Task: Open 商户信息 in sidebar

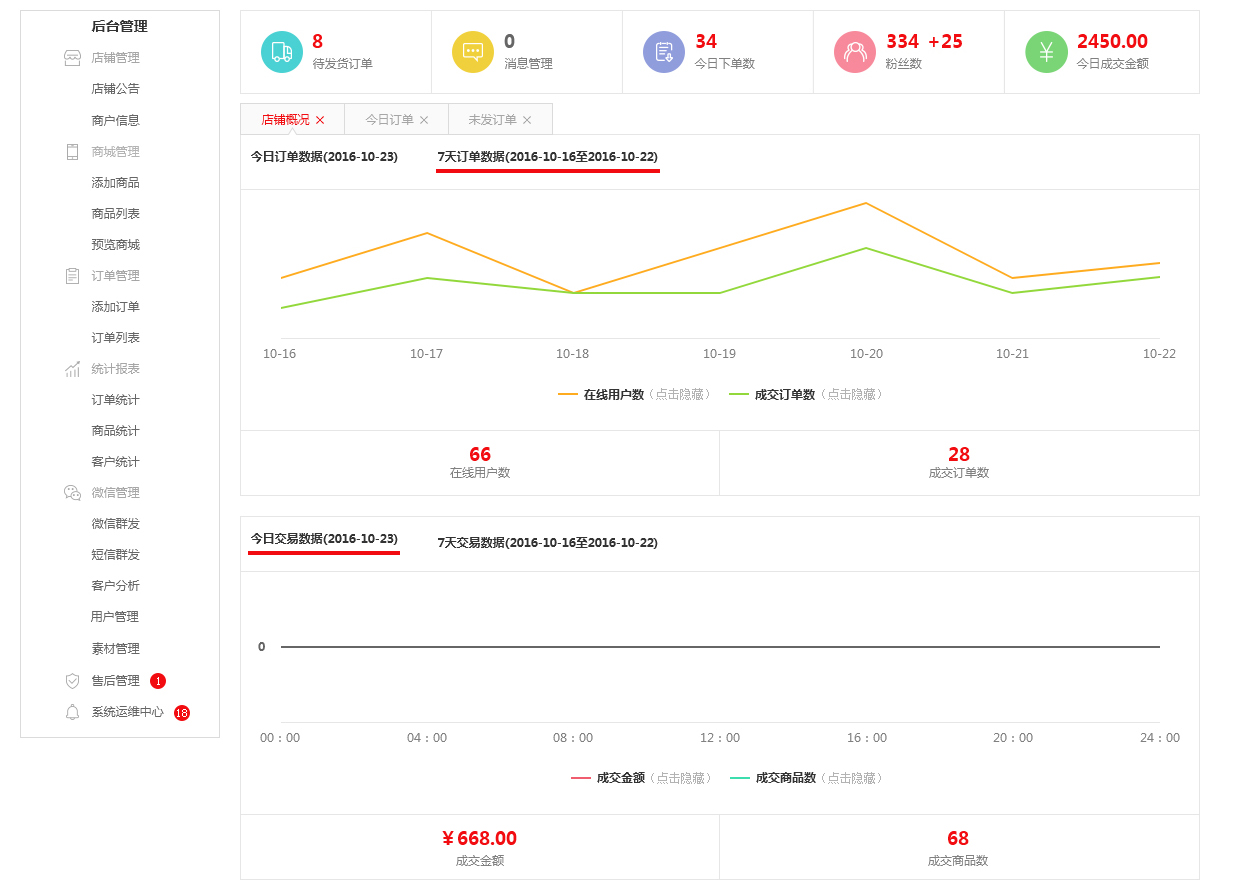Action: point(115,121)
